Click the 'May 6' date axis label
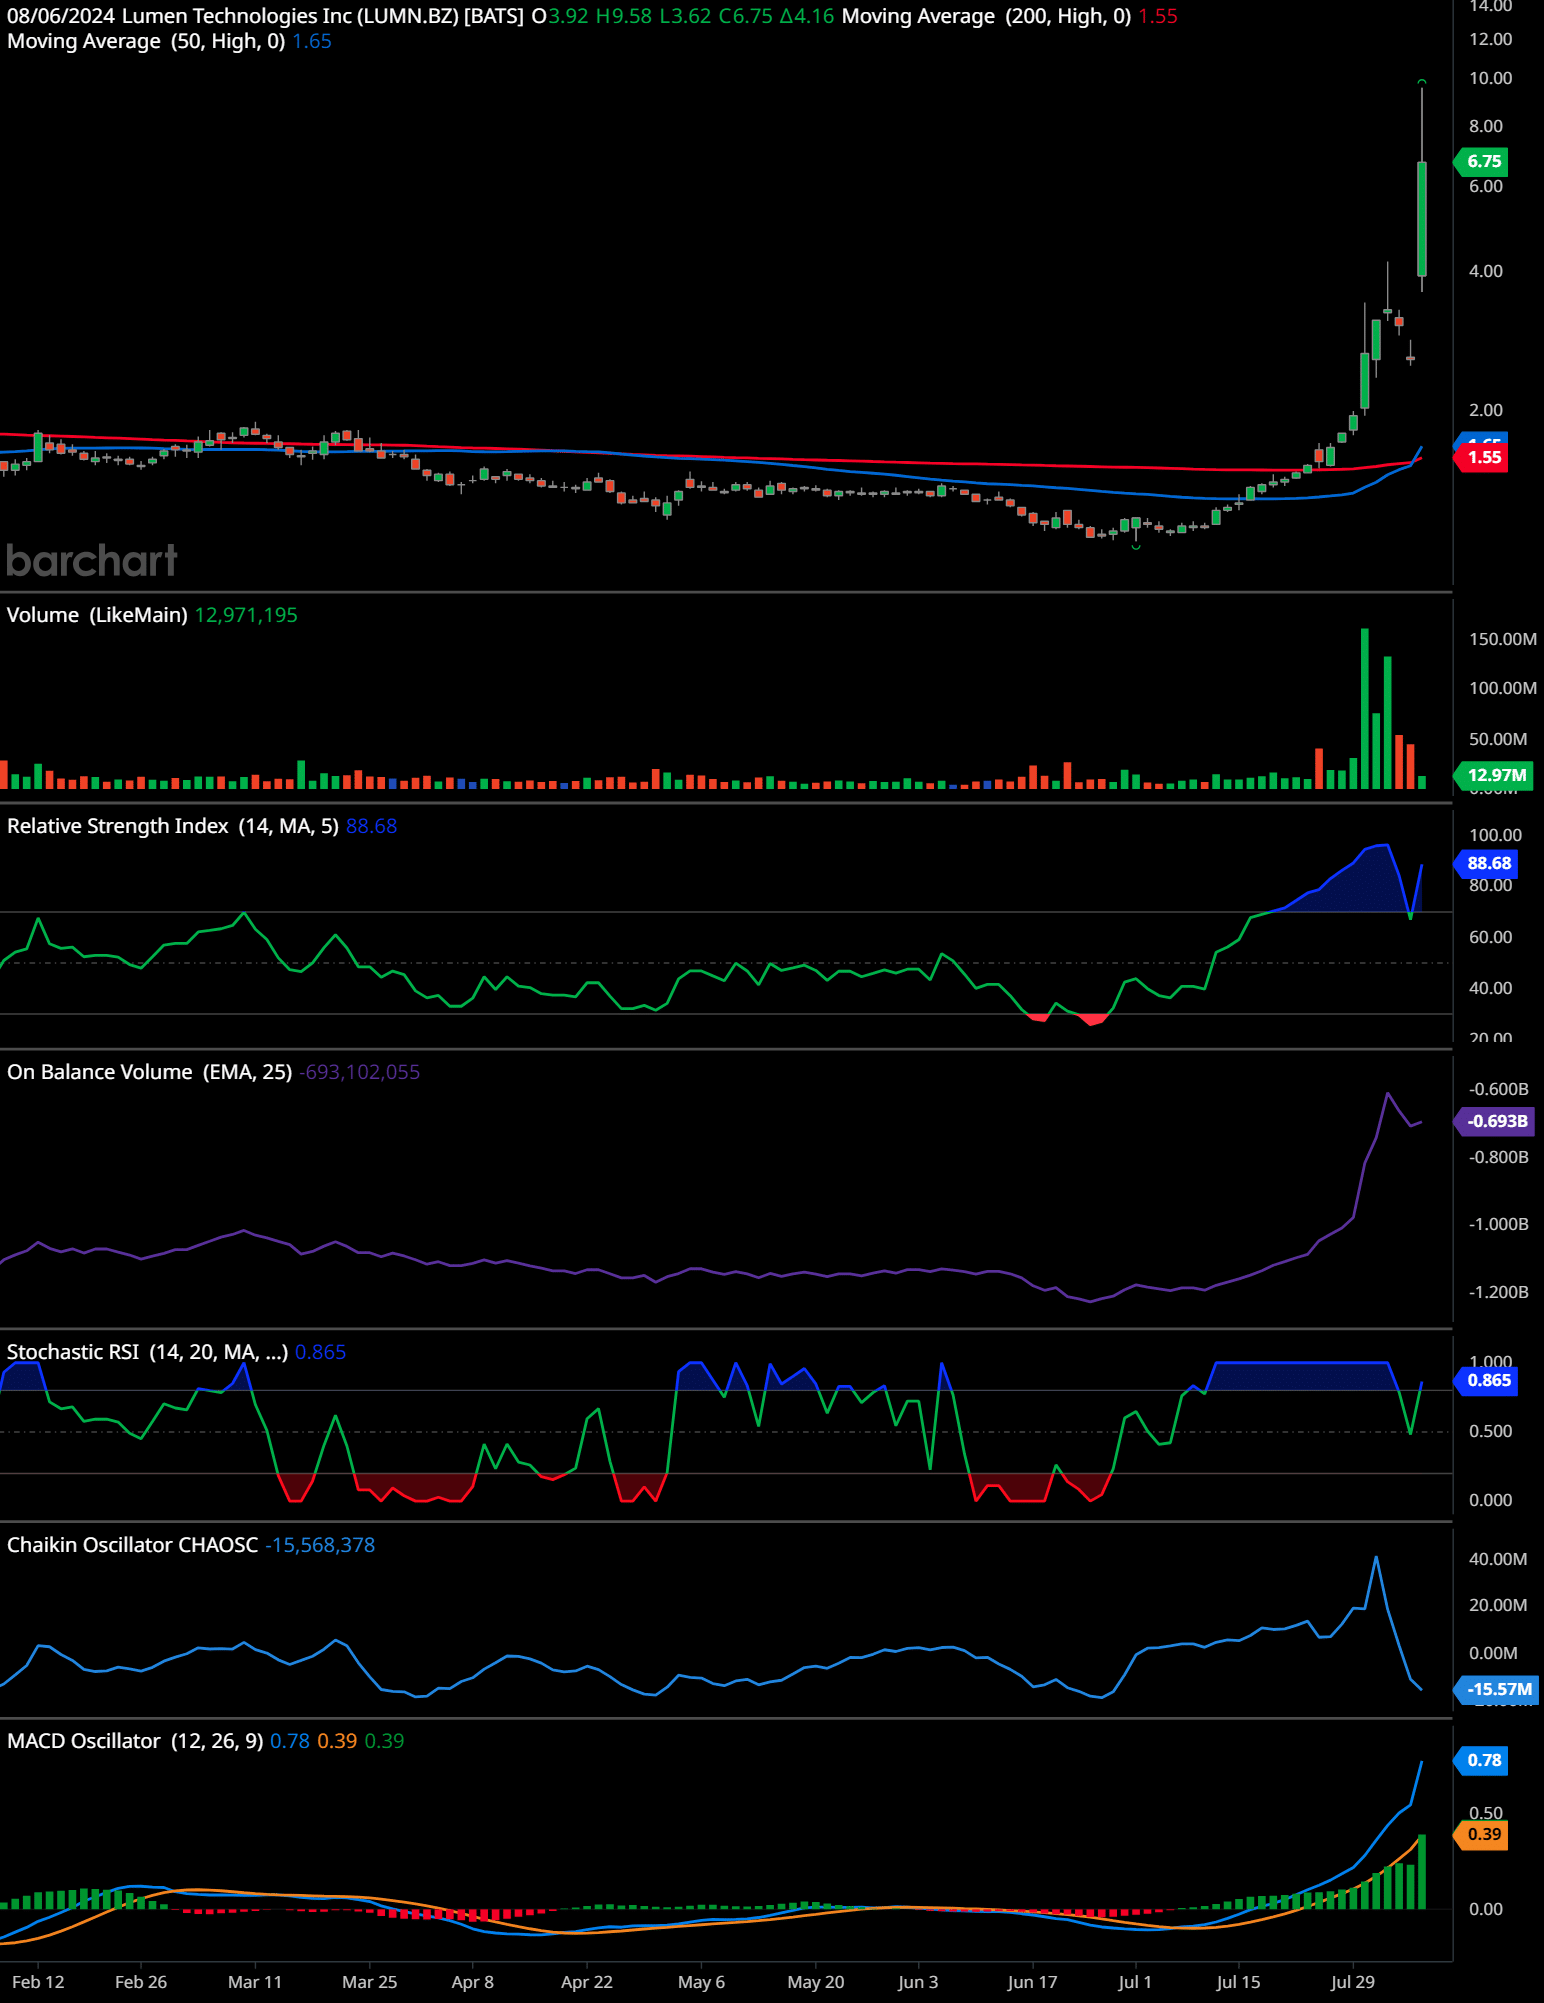 (x=701, y=1982)
